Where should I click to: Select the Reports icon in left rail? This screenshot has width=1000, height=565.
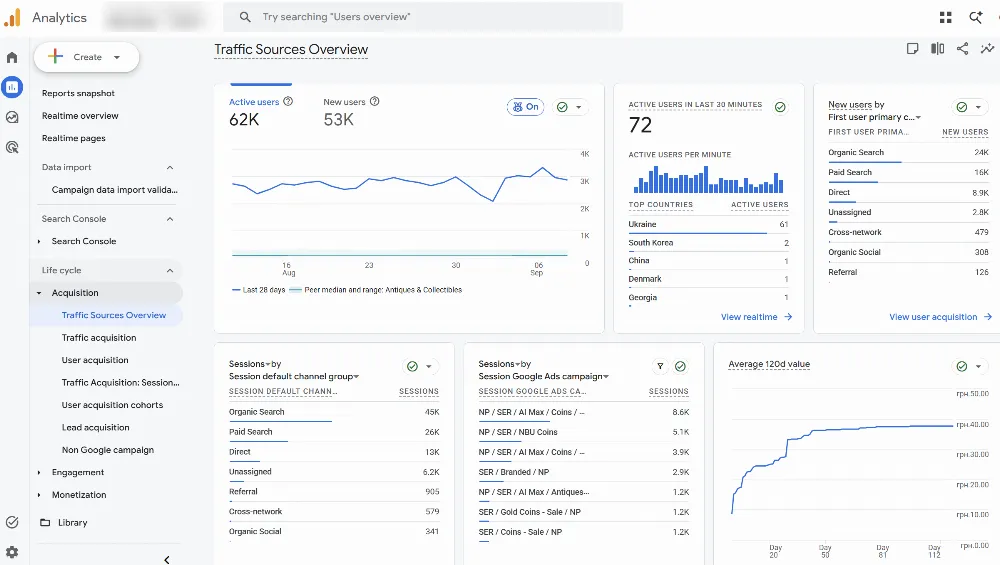12,87
